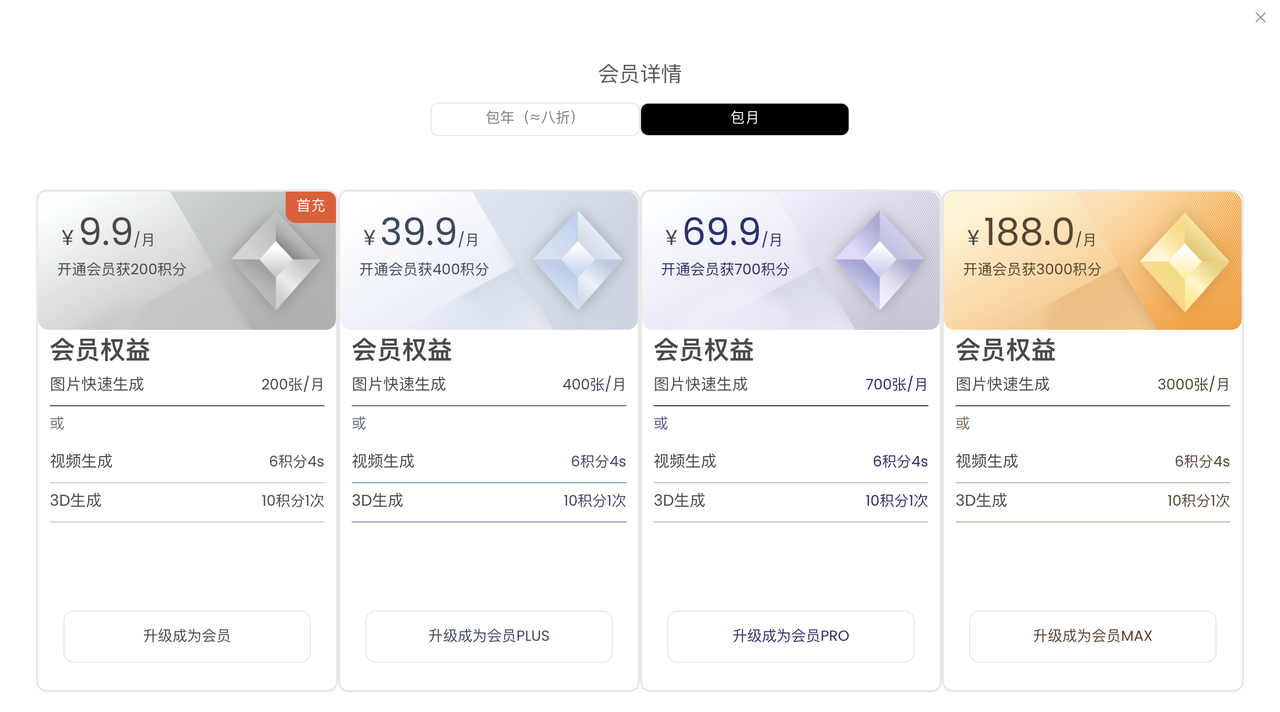Click the 200张/月 image quota value
Screen dimensions: 1280x712
(x=293, y=384)
